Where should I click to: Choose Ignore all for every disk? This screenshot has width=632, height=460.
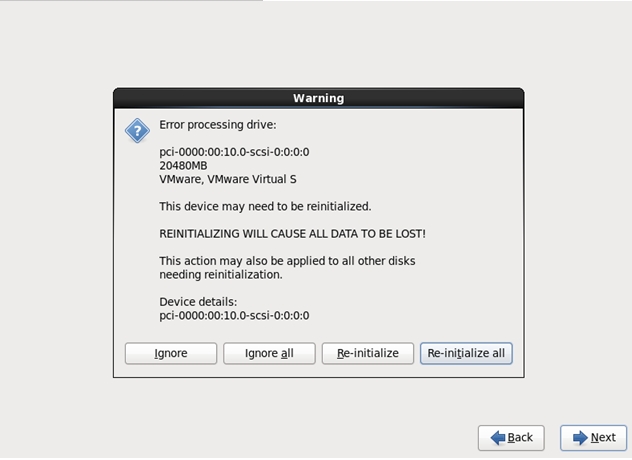(269, 354)
